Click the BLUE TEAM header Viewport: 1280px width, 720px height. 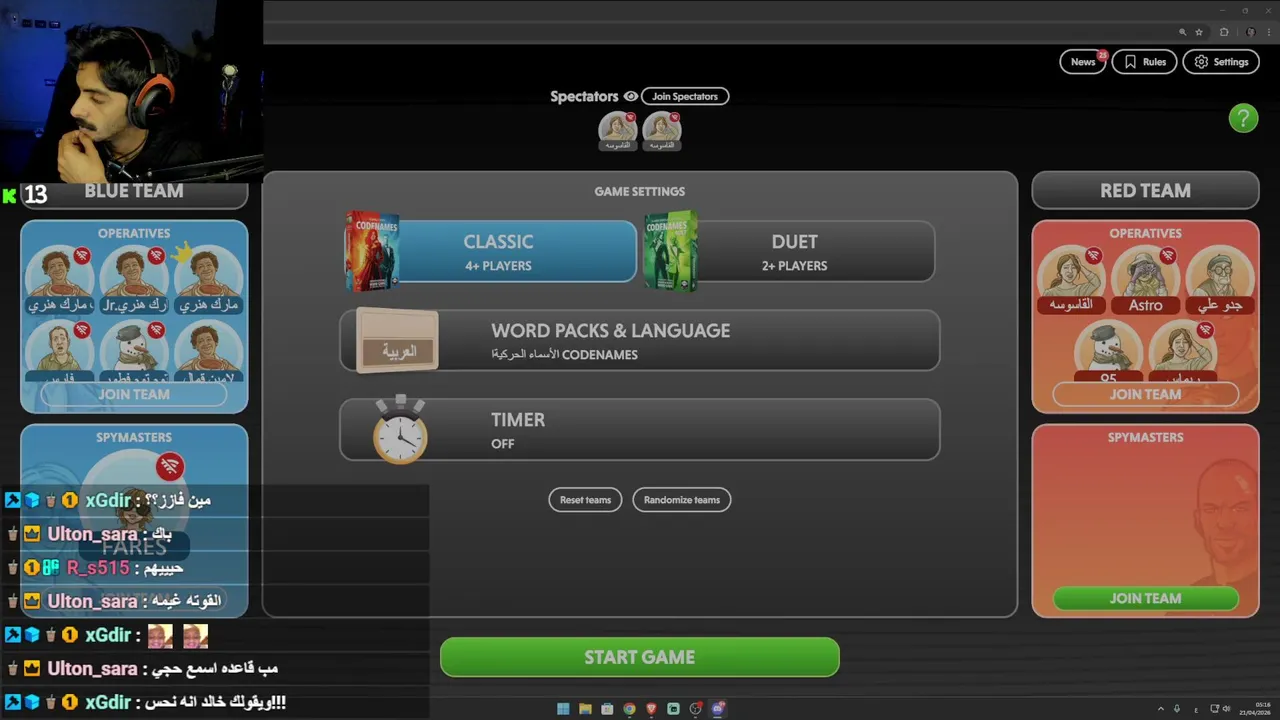click(x=134, y=191)
